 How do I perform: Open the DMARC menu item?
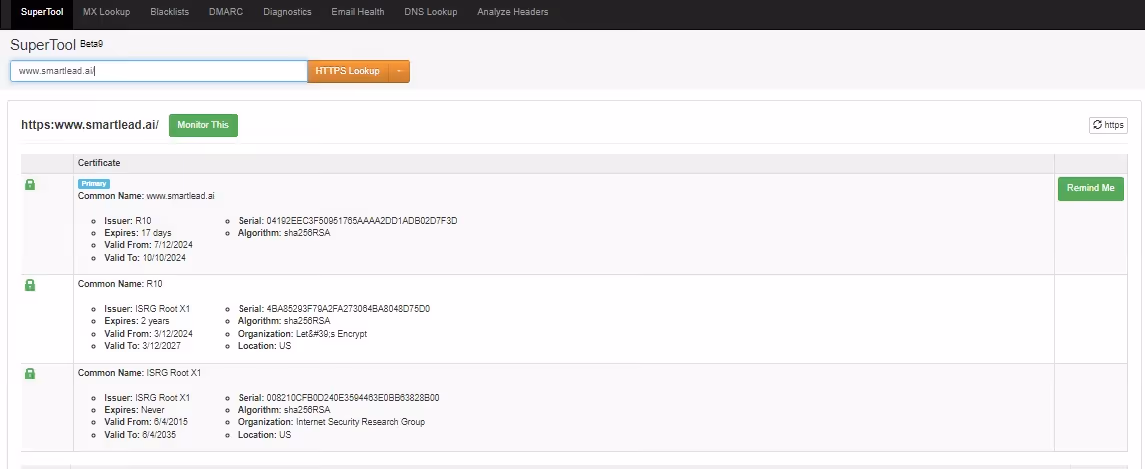pyautogui.click(x=226, y=12)
